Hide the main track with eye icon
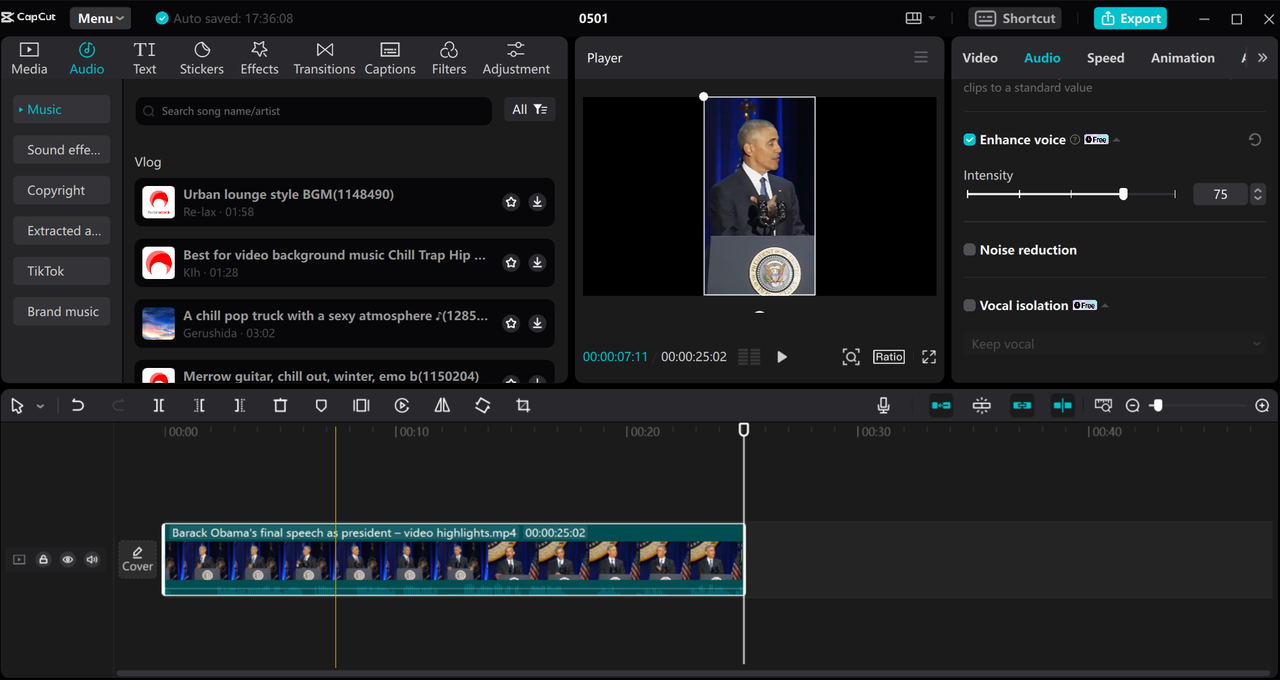This screenshot has height=680, width=1280. point(68,560)
